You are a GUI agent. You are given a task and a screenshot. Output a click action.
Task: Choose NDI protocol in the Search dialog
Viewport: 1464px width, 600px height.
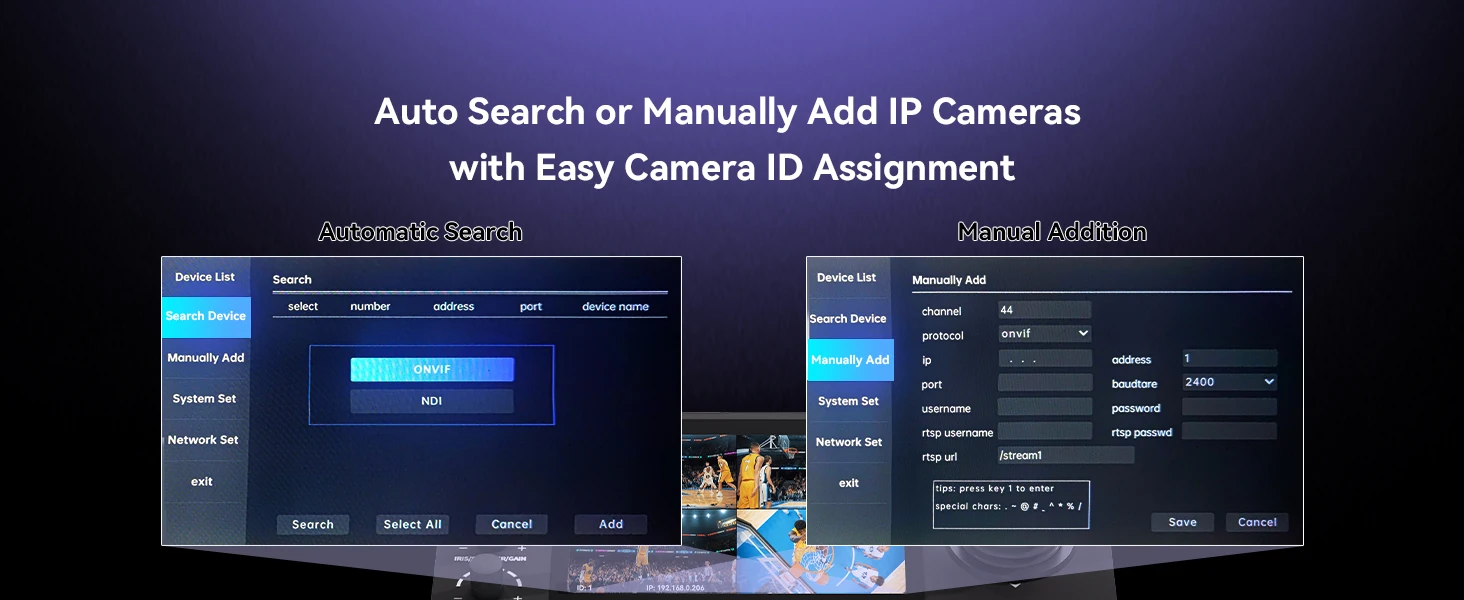pyautogui.click(x=432, y=401)
